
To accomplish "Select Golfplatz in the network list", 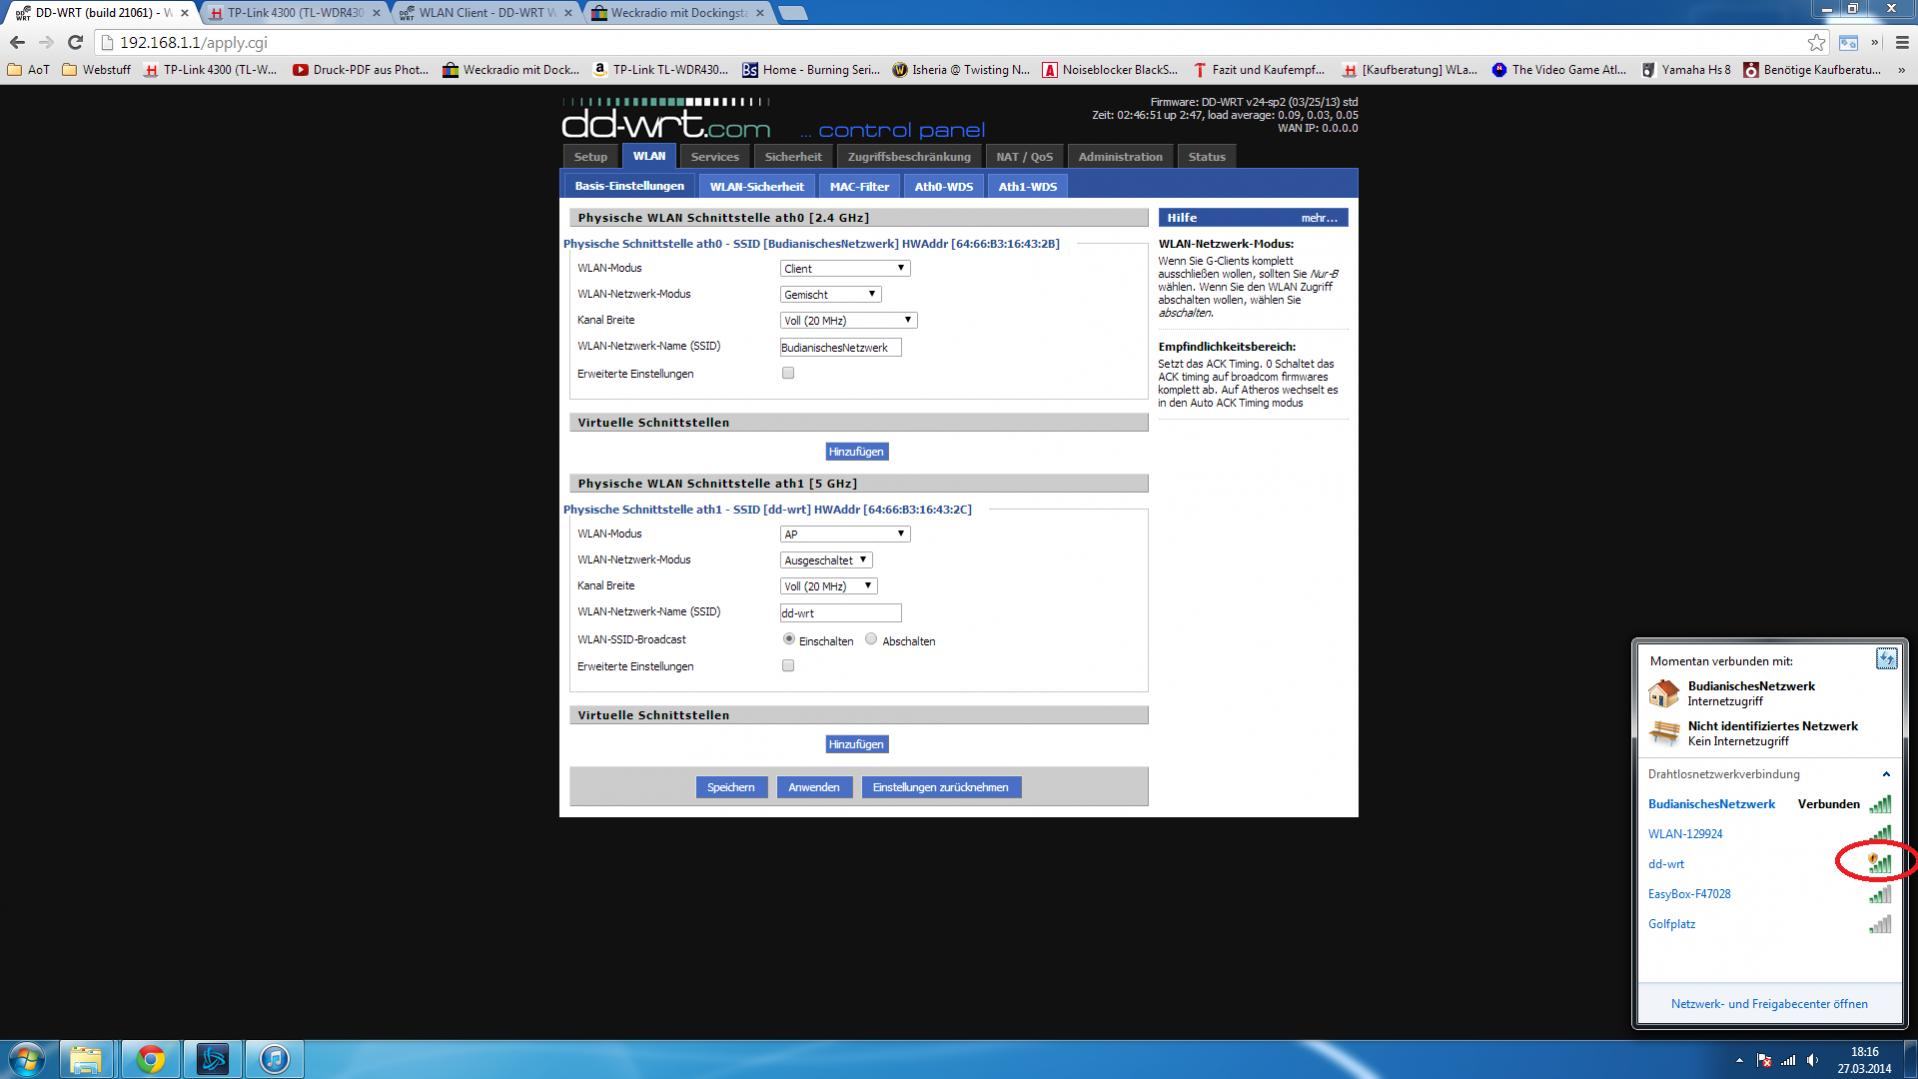I will coord(1769,924).
